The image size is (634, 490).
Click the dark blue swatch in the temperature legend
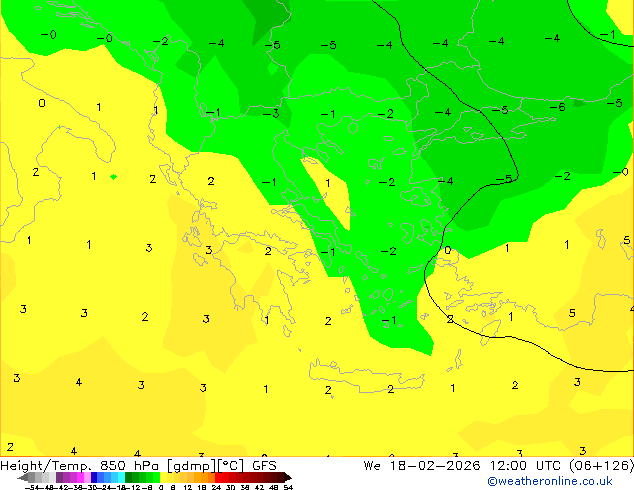(94, 477)
